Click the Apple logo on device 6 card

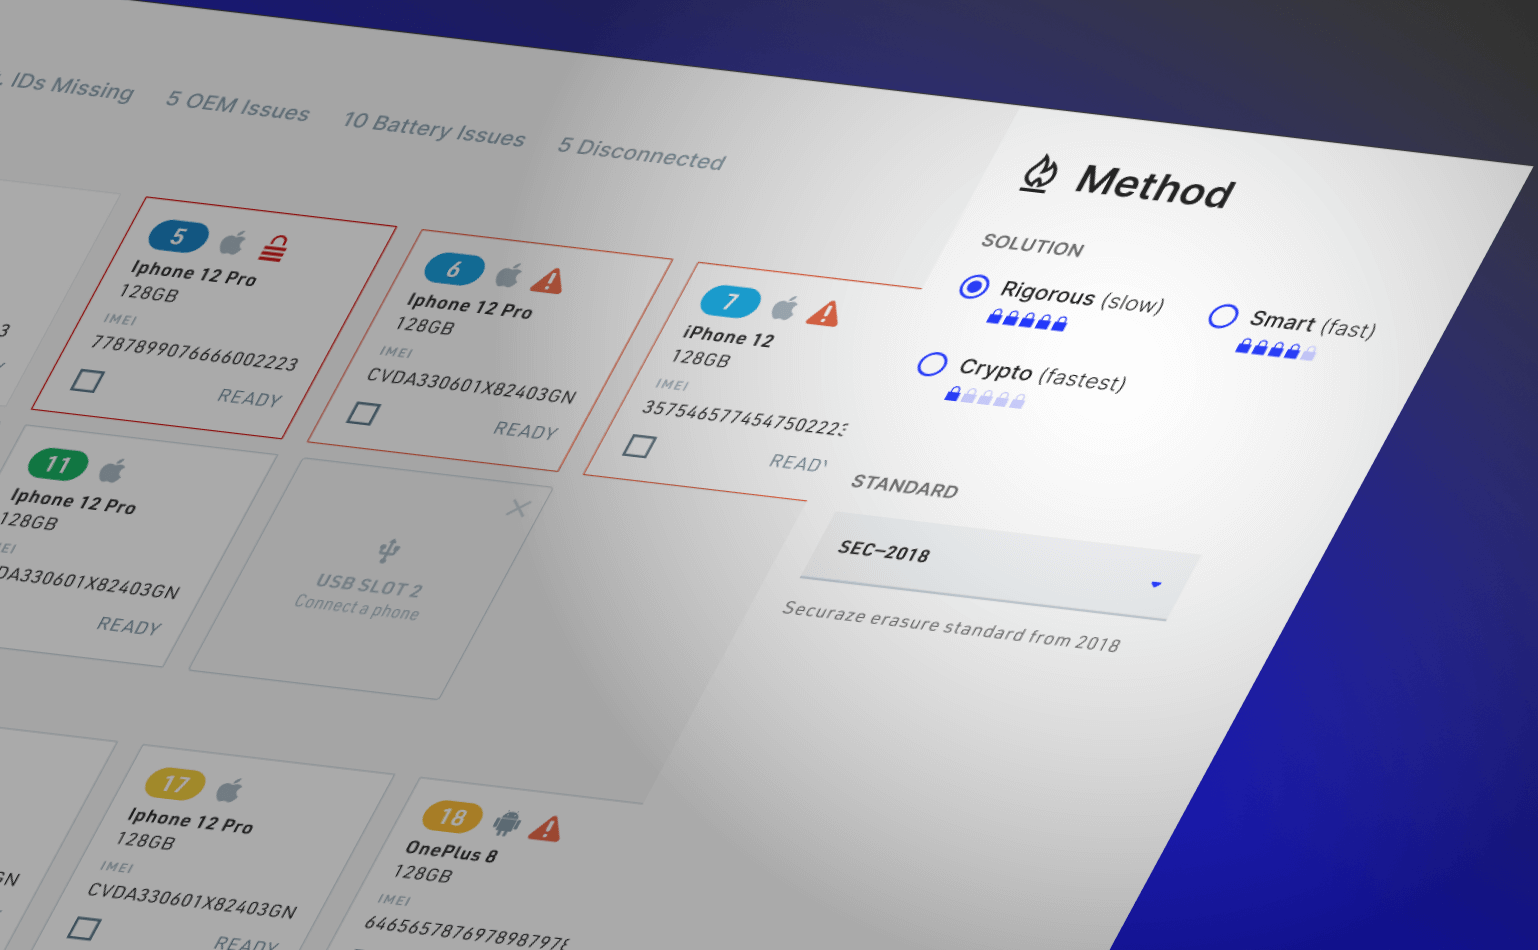(x=509, y=275)
